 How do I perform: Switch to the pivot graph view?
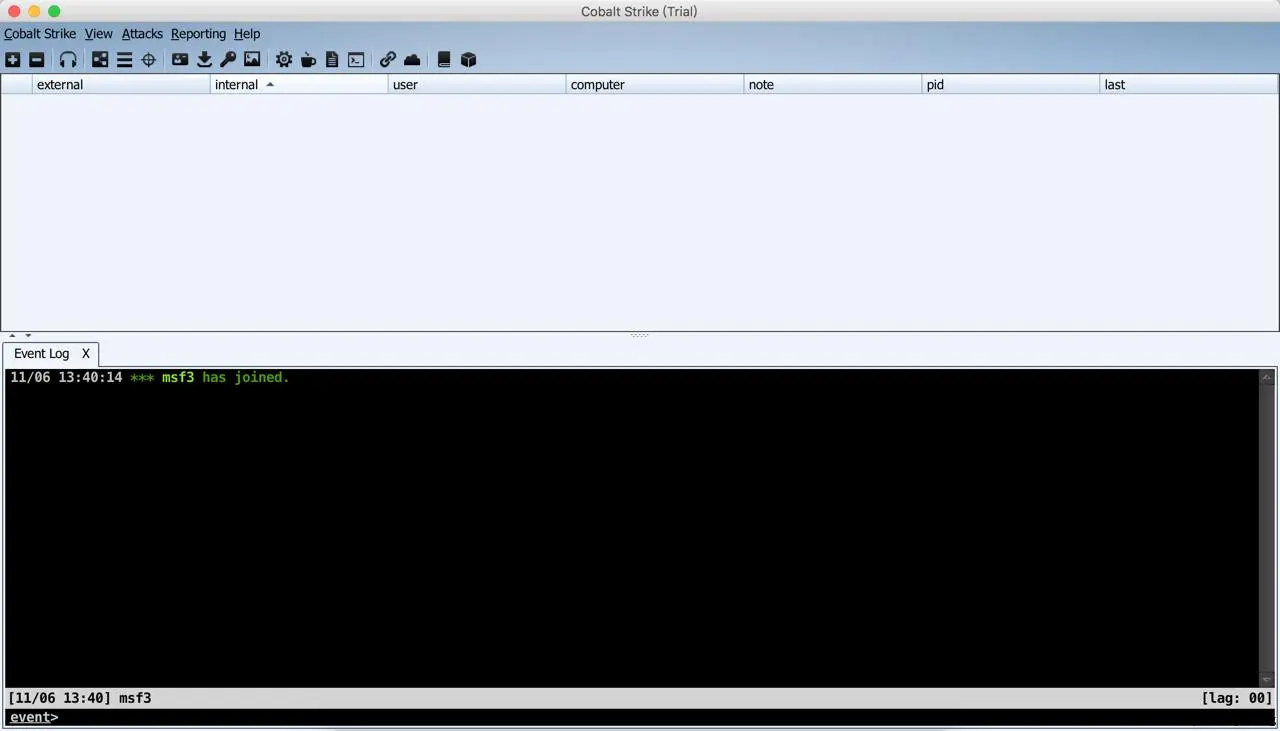click(100, 60)
